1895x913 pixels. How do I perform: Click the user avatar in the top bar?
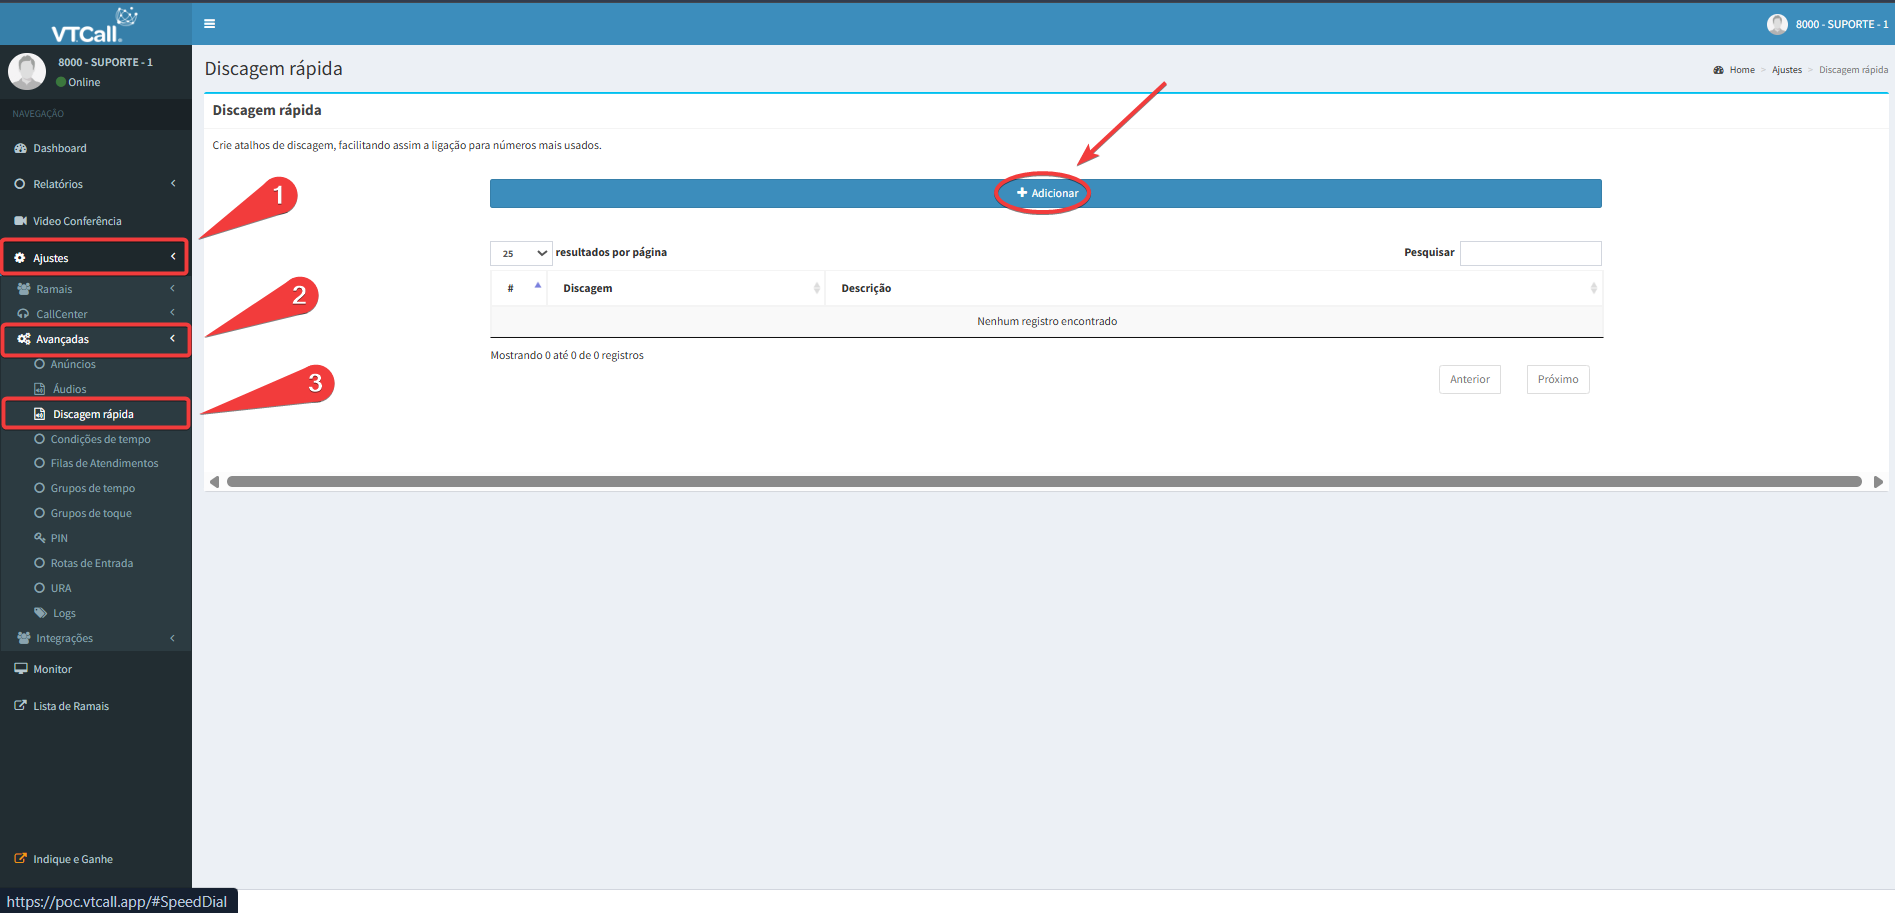click(x=1776, y=24)
